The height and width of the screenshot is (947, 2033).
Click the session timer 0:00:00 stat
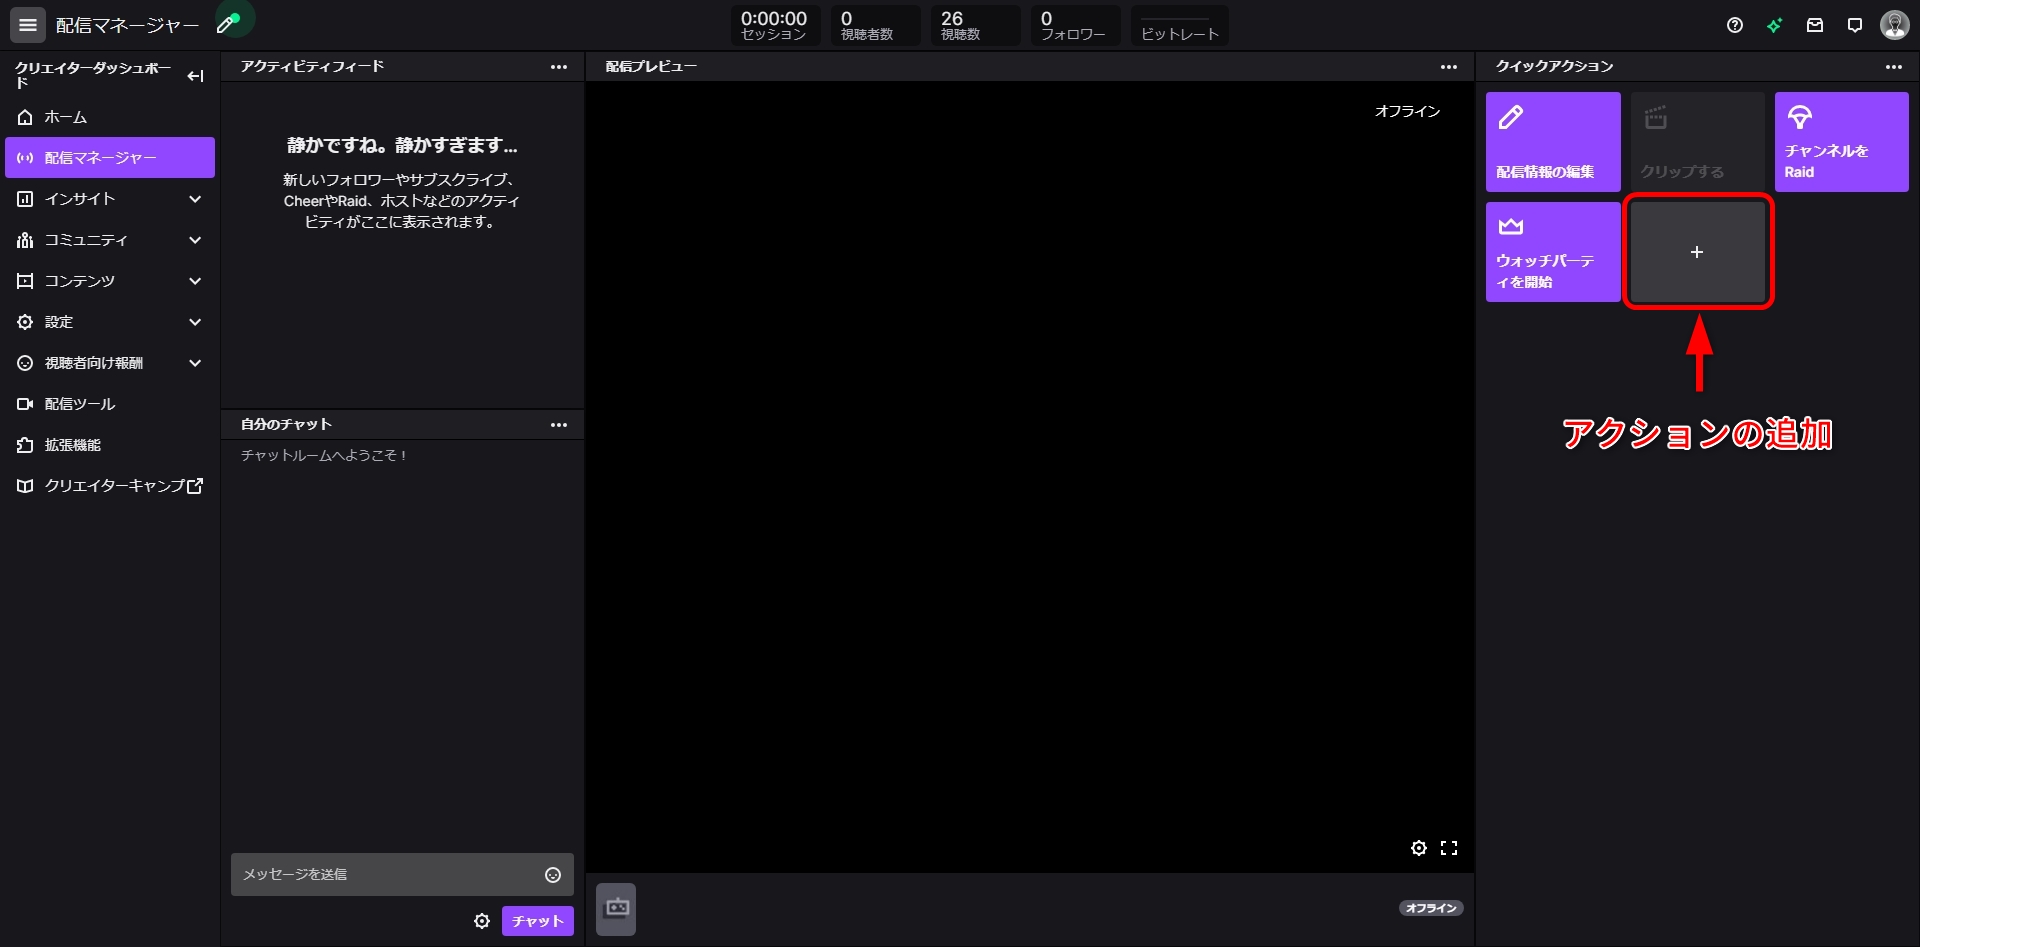click(x=775, y=25)
